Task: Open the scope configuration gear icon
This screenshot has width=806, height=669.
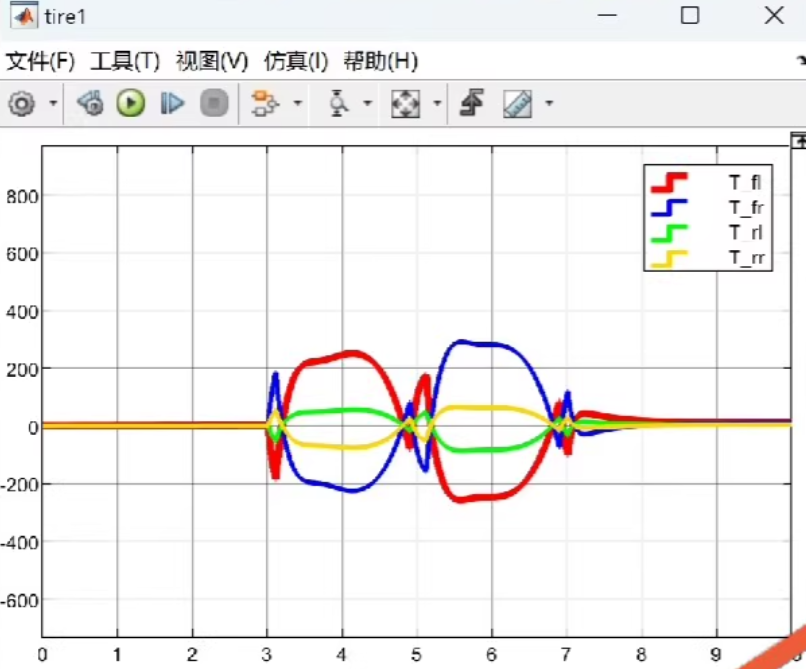Action: tap(22, 104)
